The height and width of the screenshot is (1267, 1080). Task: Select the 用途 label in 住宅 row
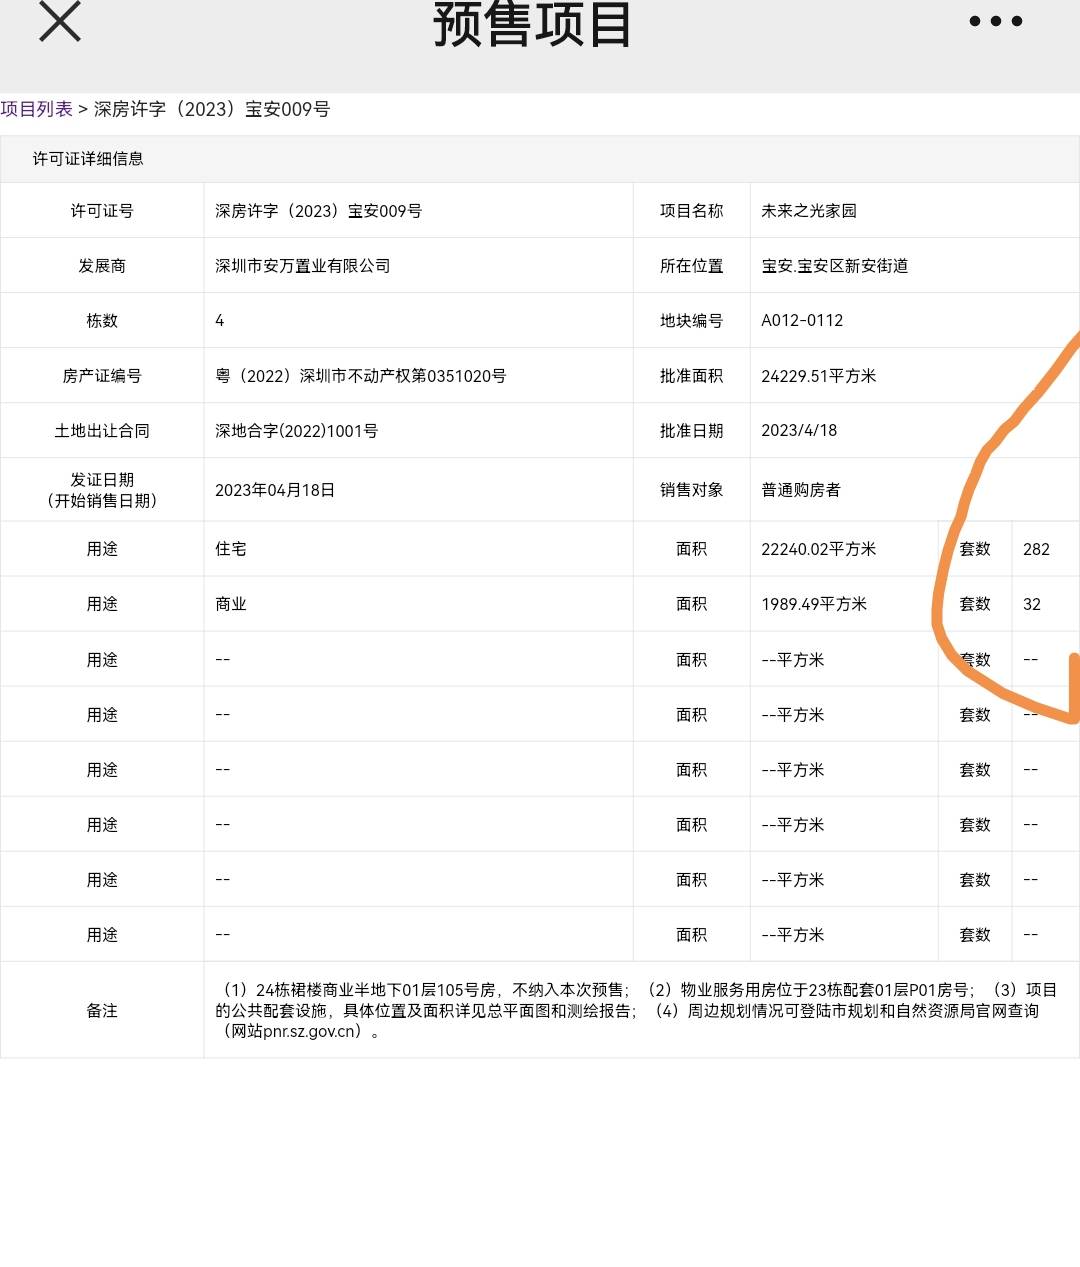[102, 549]
